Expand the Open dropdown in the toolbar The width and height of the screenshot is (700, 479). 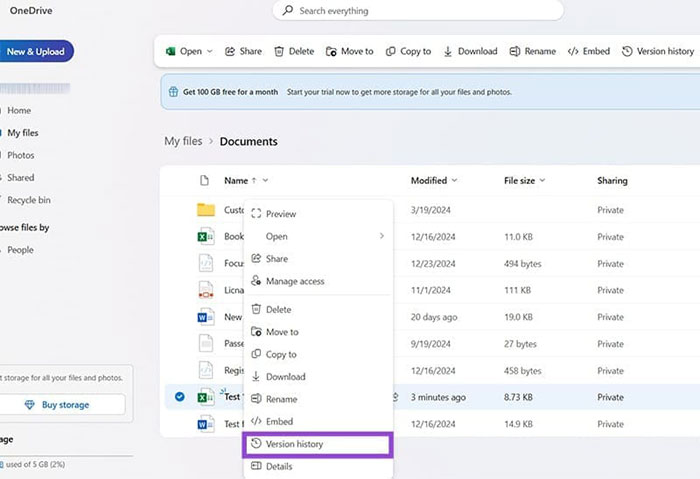[x=210, y=51]
